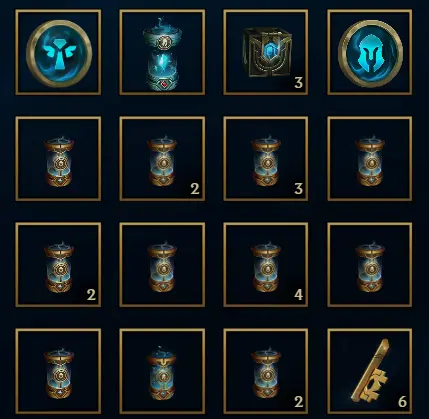429x419 pixels.
Task: Open the tall blue crystal orb capsule
Action: coord(162,52)
